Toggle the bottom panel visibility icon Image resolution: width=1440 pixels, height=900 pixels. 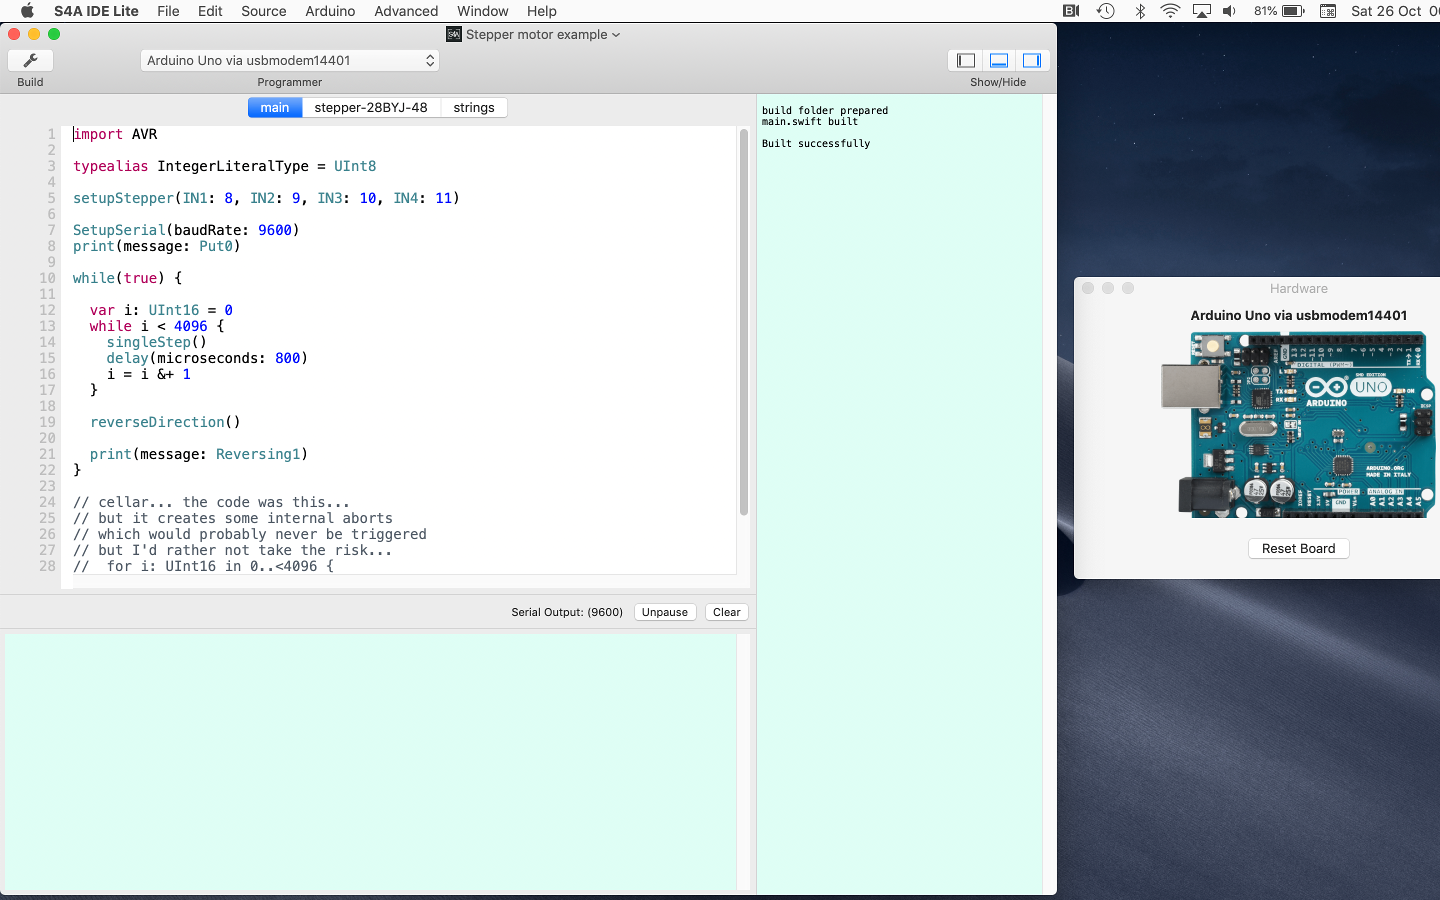pos(998,60)
